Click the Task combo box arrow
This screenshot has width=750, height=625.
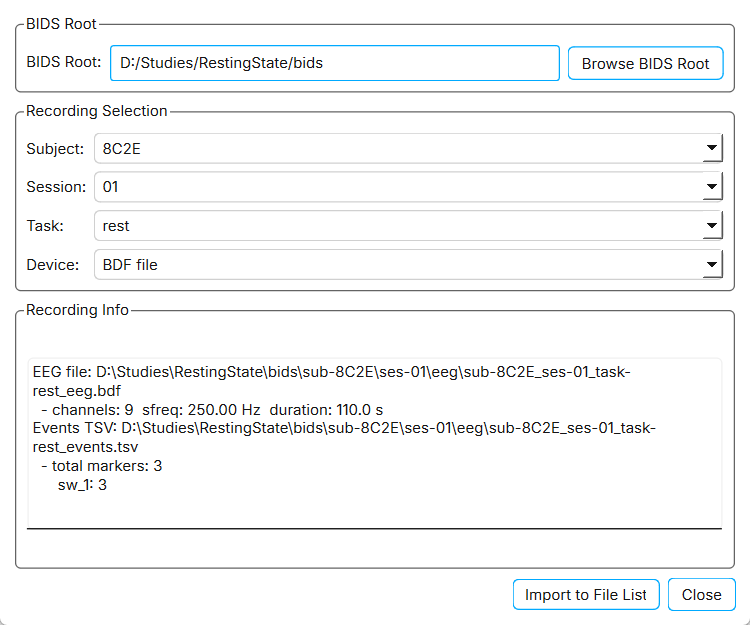(x=712, y=225)
